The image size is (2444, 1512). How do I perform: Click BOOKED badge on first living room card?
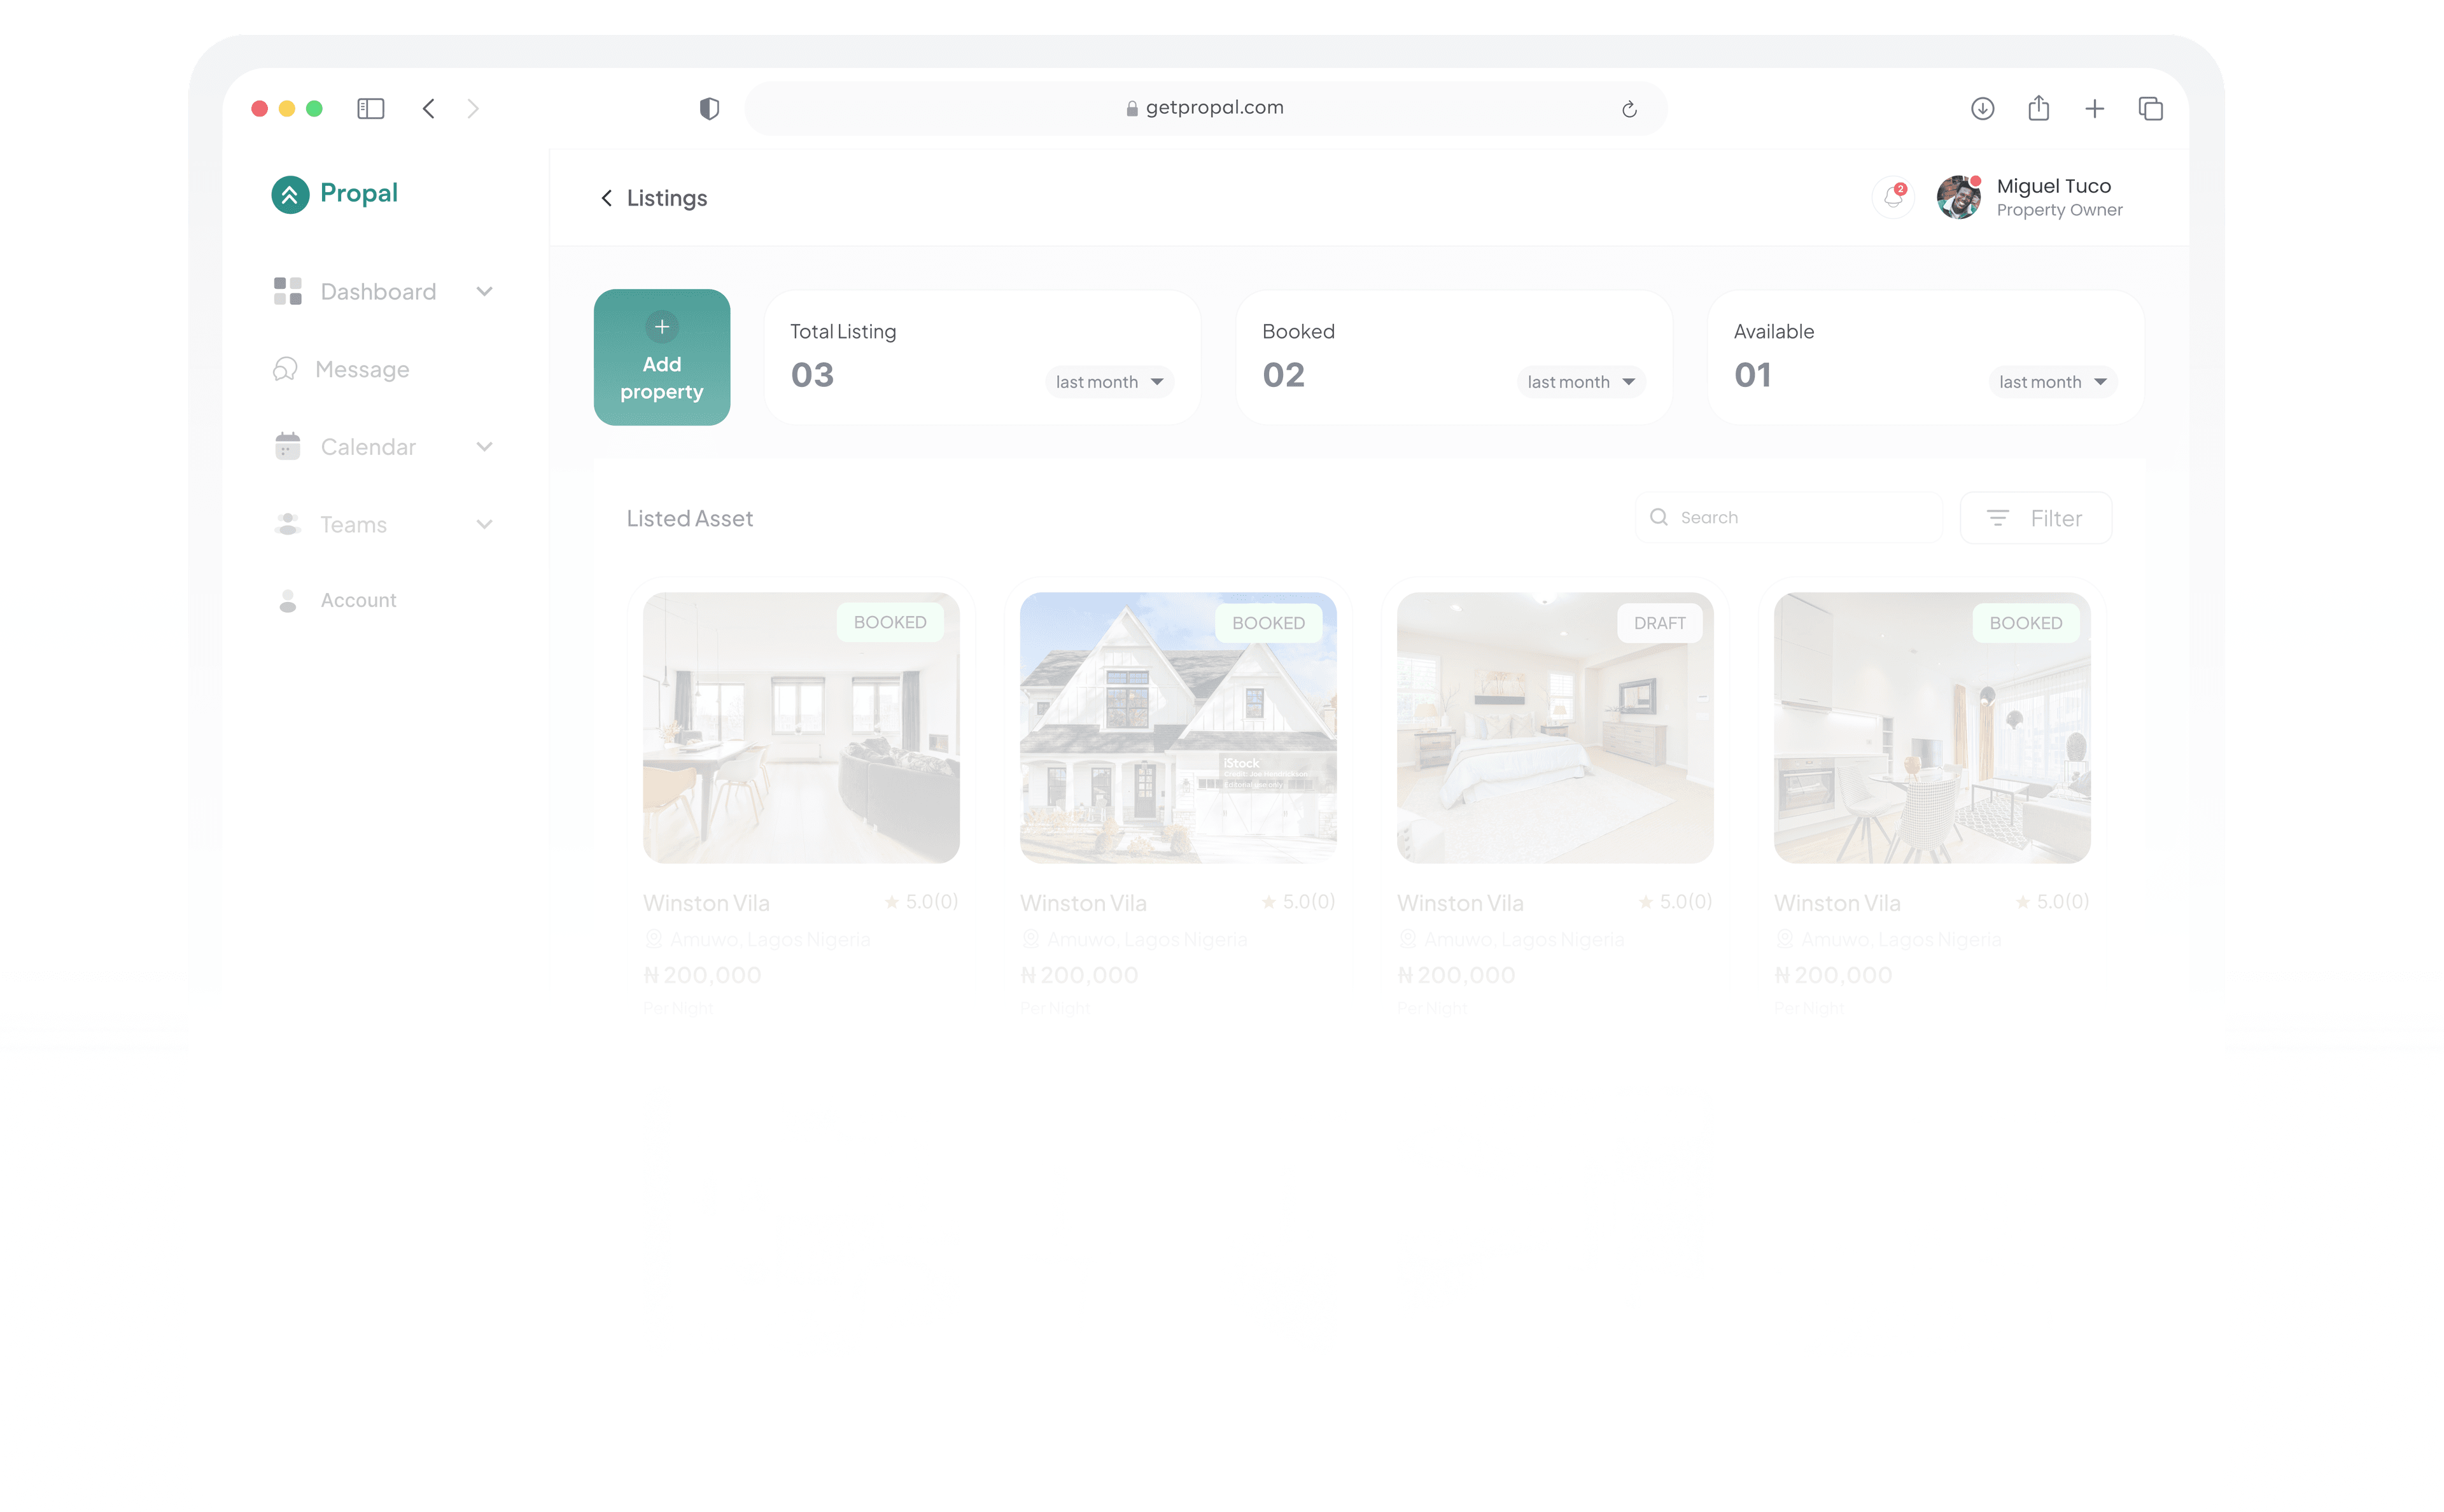pos(890,622)
